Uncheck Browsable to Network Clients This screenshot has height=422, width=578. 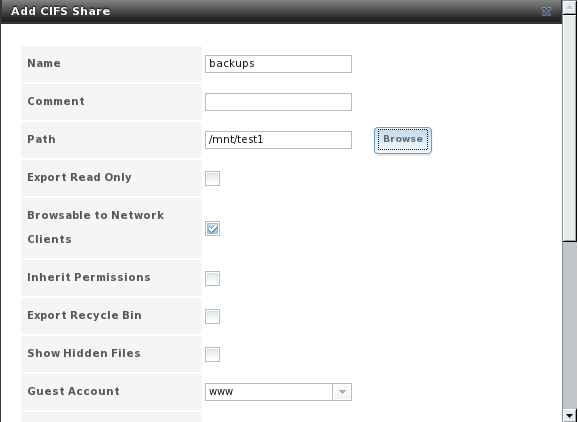tap(212, 229)
